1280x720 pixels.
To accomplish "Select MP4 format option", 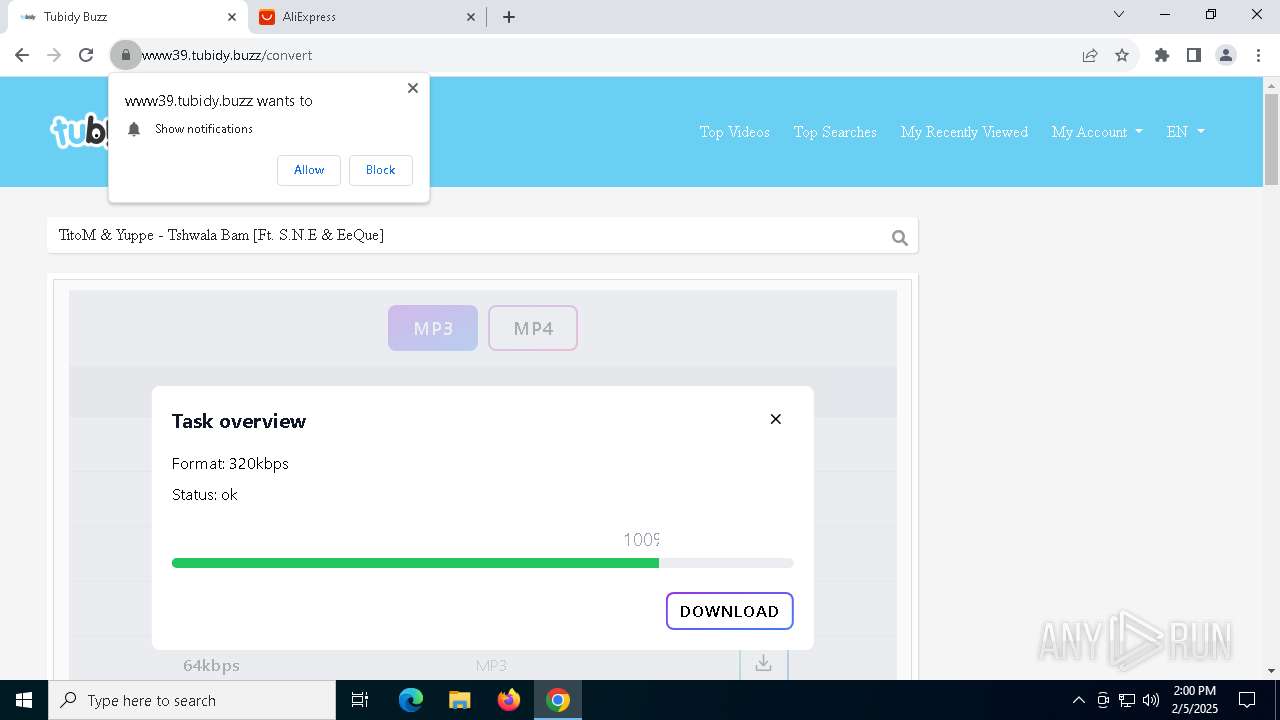I will (x=533, y=328).
